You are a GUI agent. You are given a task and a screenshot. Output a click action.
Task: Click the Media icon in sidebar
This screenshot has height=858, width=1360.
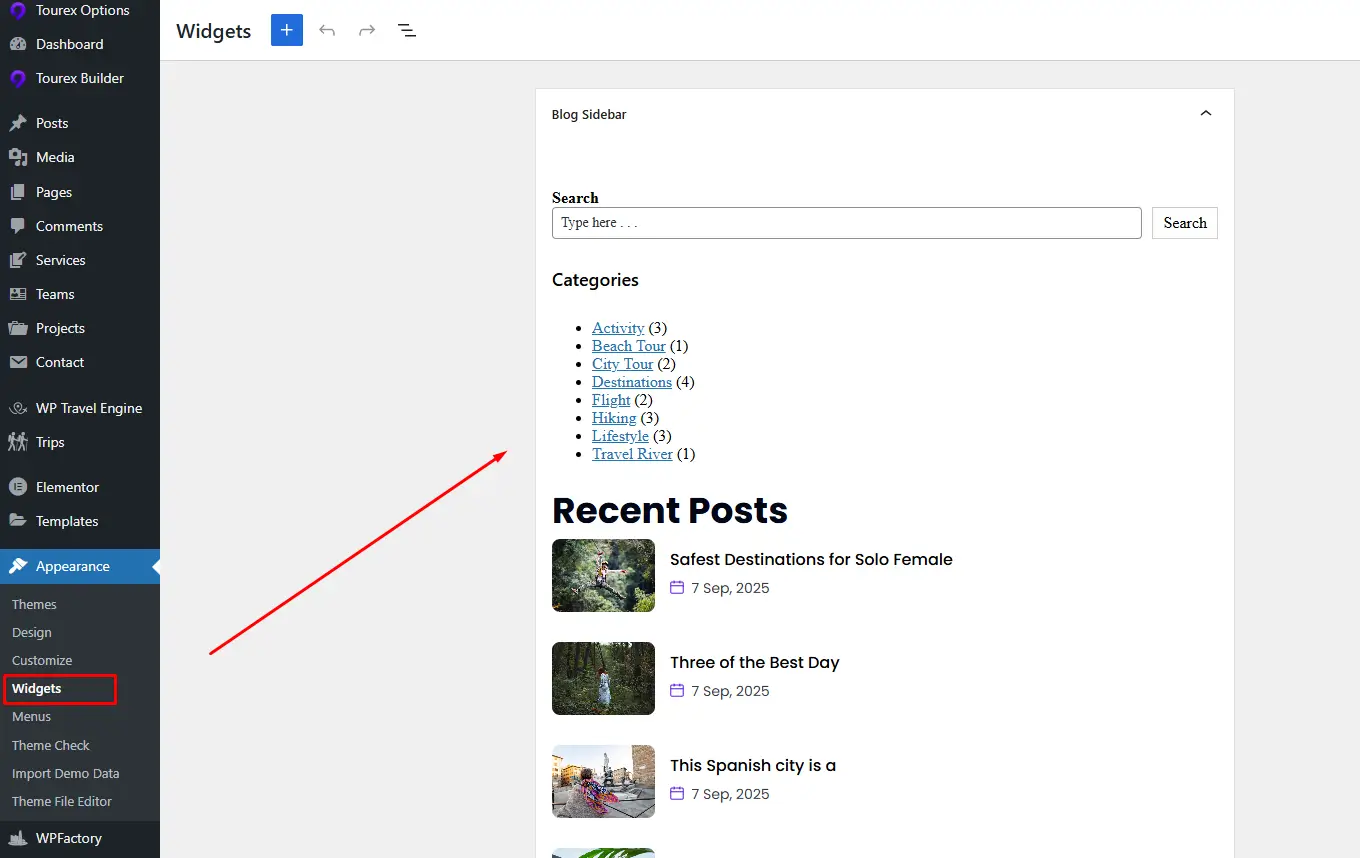(x=17, y=157)
